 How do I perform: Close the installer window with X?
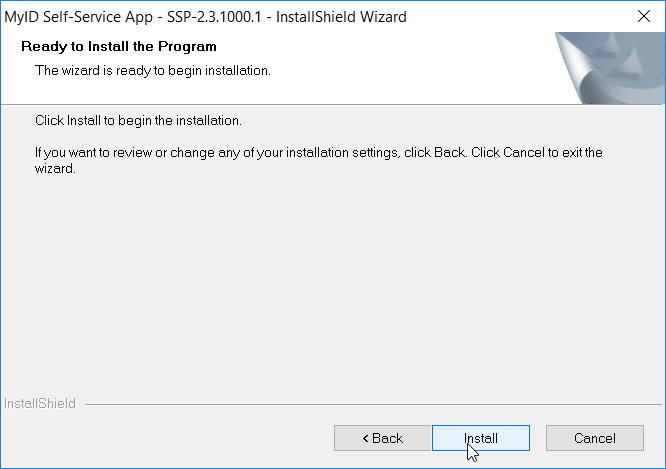pyautogui.click(x=644, y=17)
